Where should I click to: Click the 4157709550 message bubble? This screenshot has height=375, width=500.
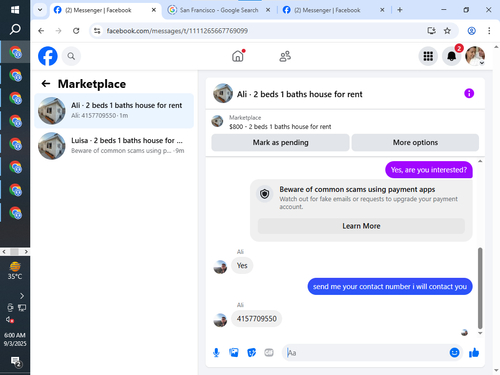(x=256, y=319)
